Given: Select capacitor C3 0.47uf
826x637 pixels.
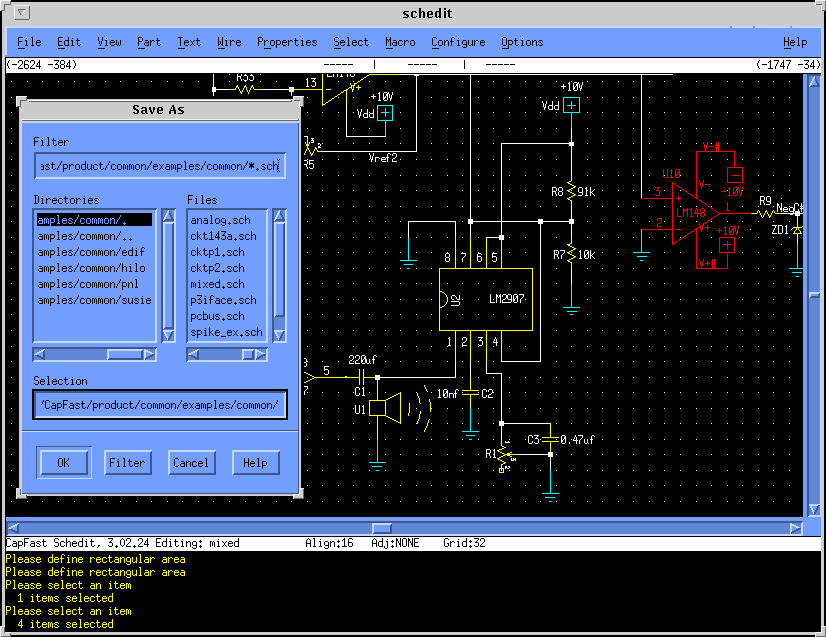Looking at the screenshot, I should point(550,439).
